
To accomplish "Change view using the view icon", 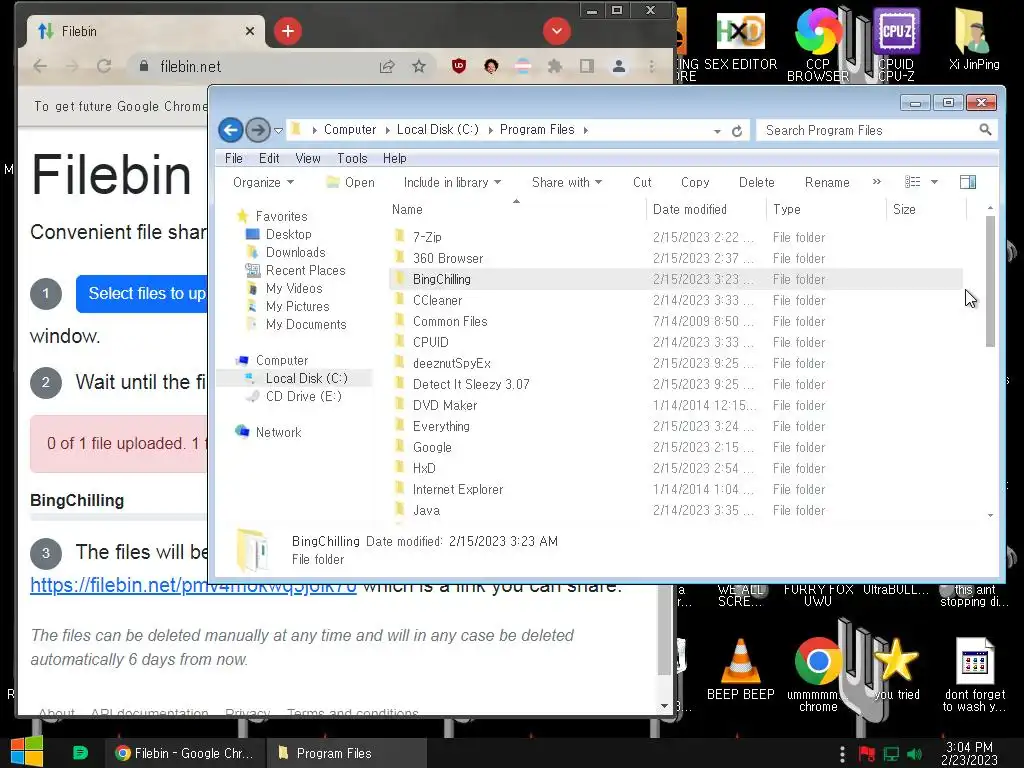I will [912, 182].
